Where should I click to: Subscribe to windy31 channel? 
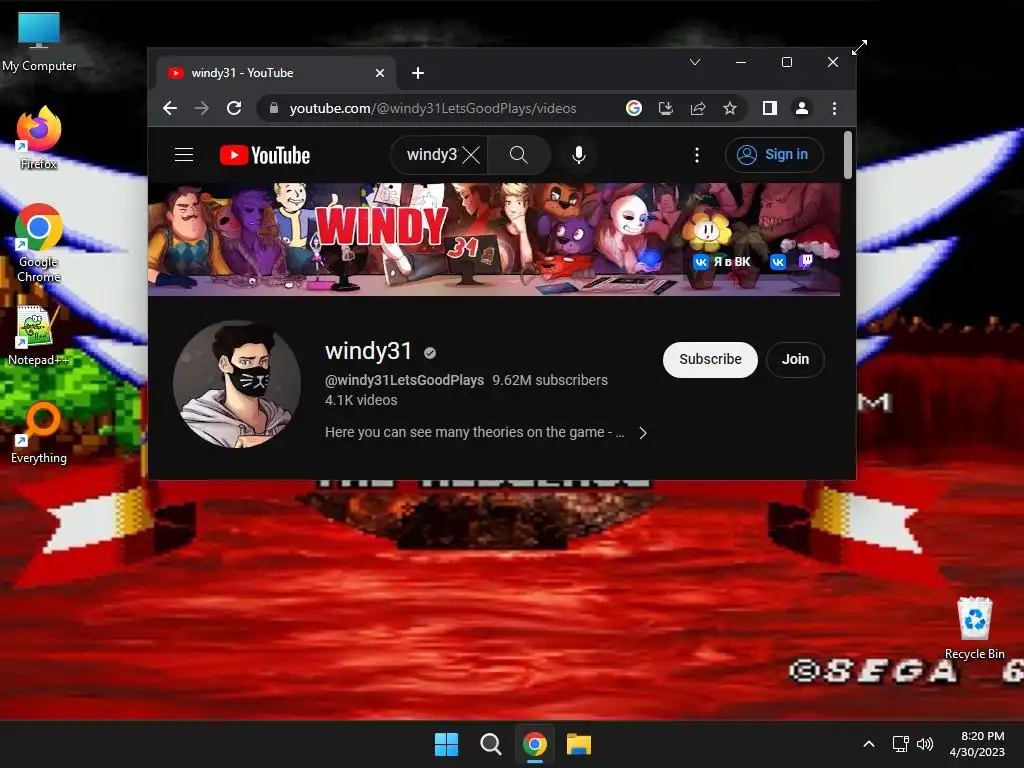coord(710,359)
